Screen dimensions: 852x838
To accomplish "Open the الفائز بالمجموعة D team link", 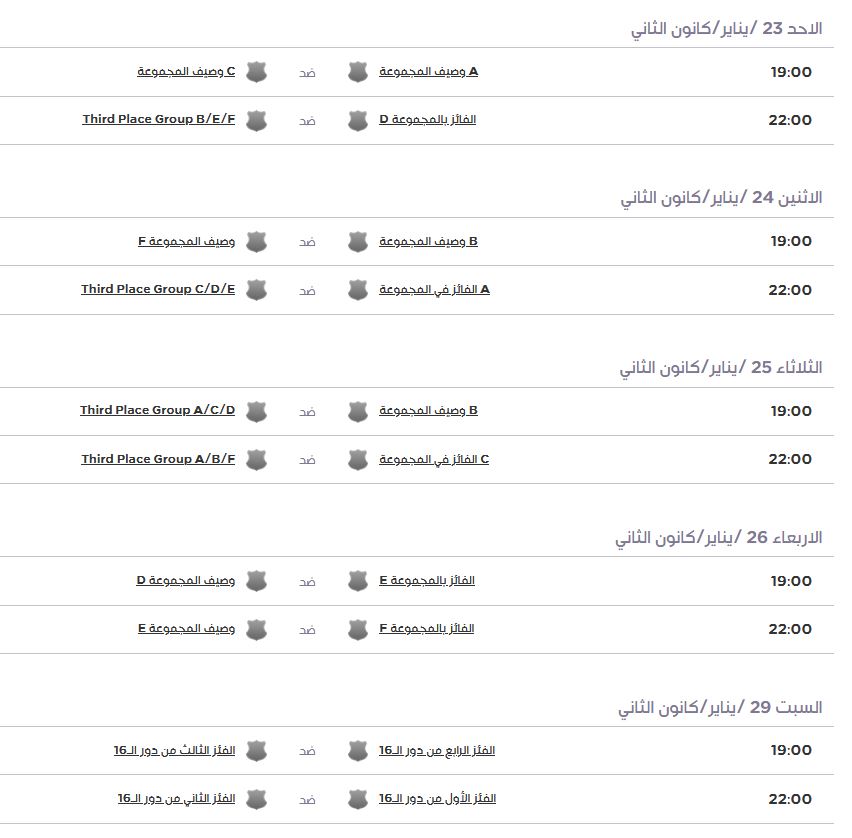I will coord(427,120).
